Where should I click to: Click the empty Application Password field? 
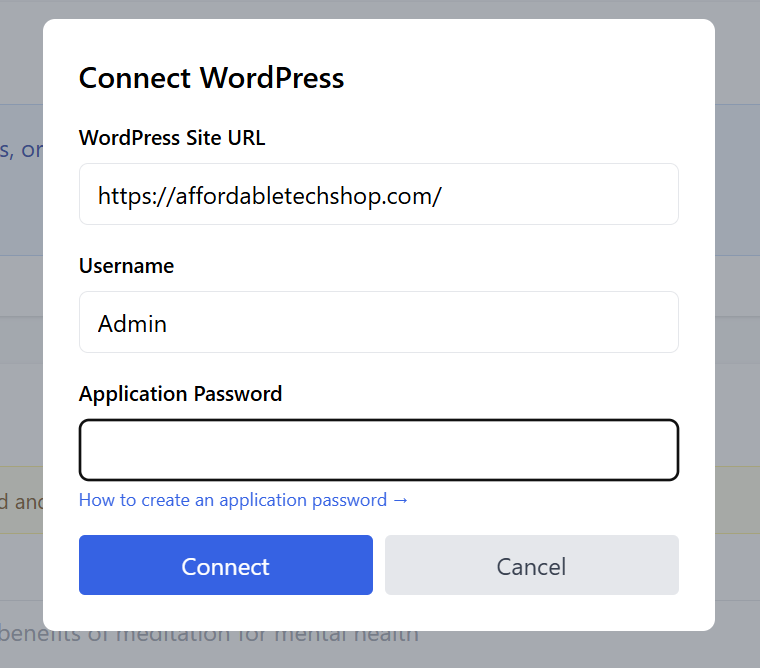coord(378,450)
